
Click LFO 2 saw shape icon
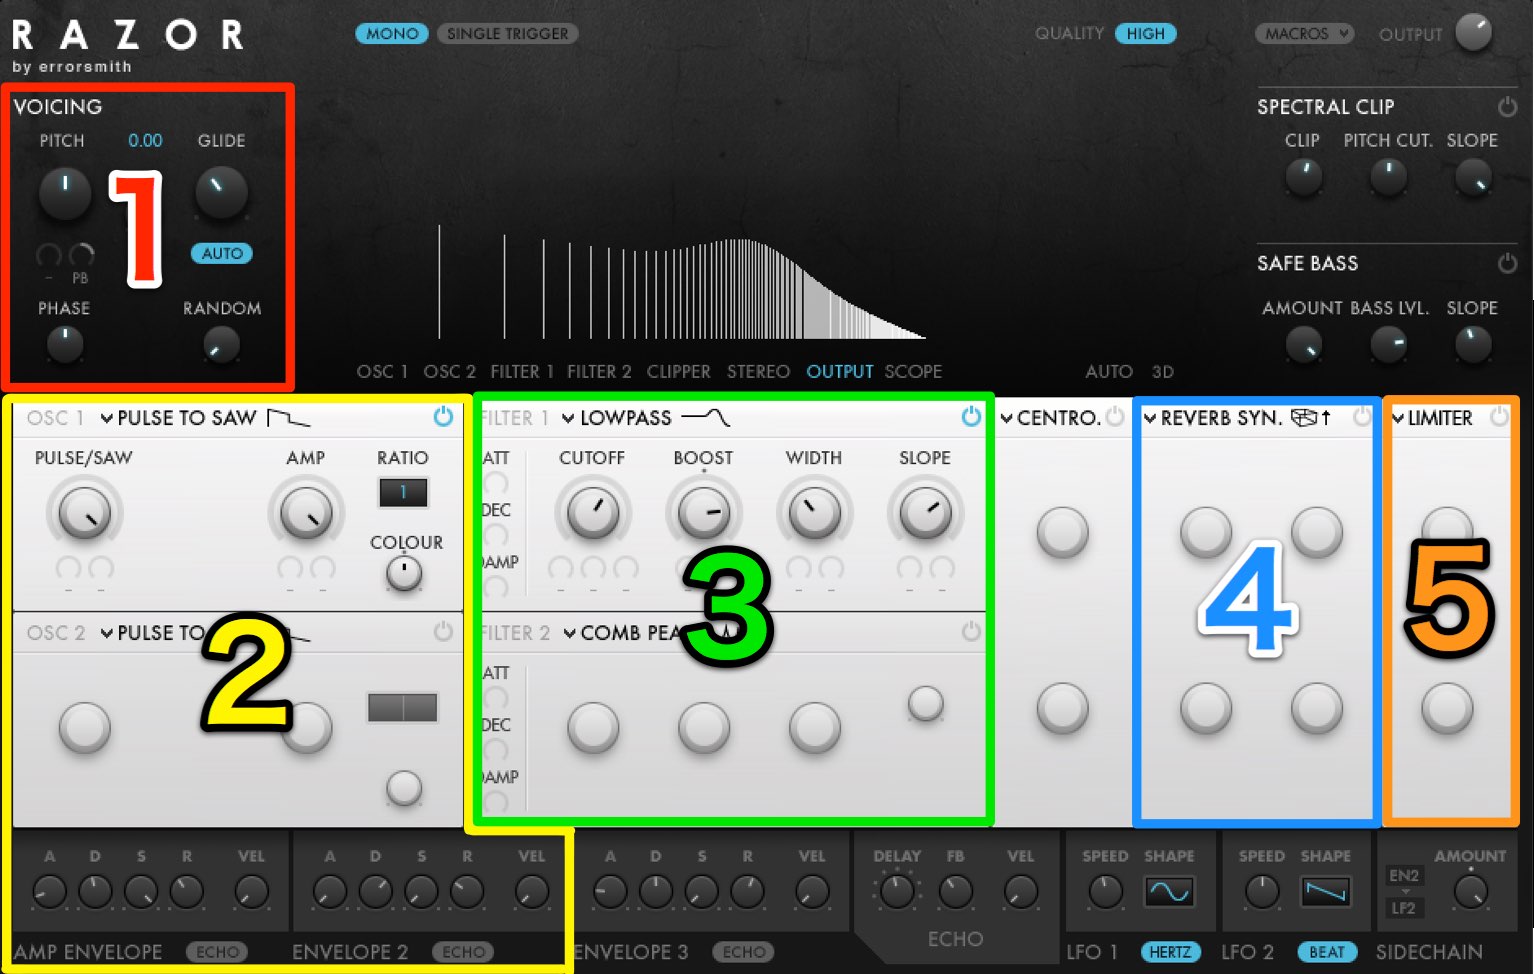(x=1326, y=891)
